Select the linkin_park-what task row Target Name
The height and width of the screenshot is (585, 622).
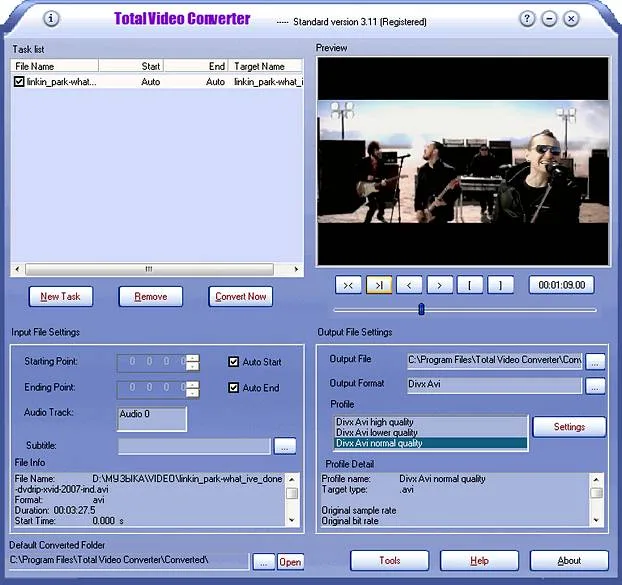coord(269,82)
